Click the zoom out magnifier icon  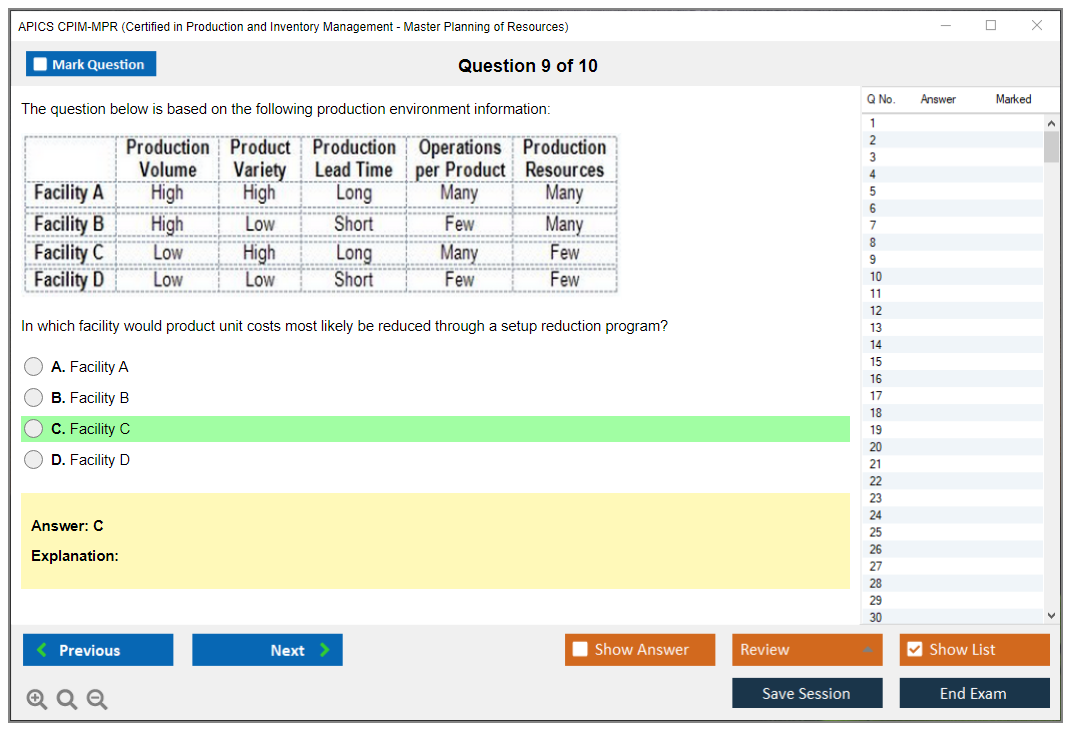pyautogui.click(x=97, y=700)
